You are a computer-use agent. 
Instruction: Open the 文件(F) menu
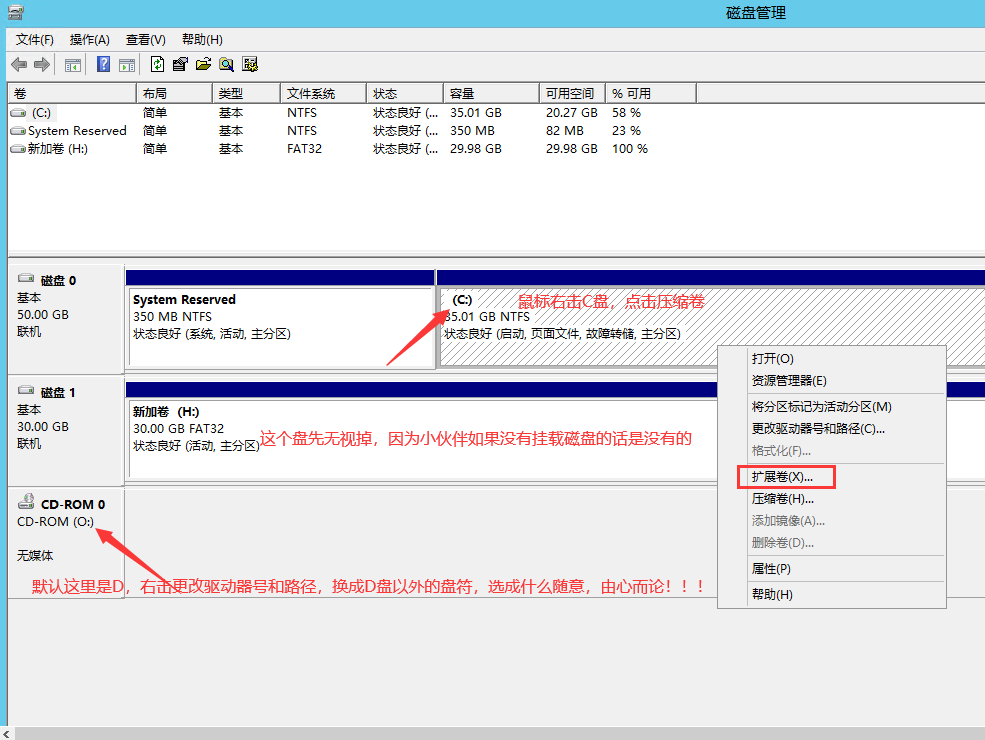[34, 39]
